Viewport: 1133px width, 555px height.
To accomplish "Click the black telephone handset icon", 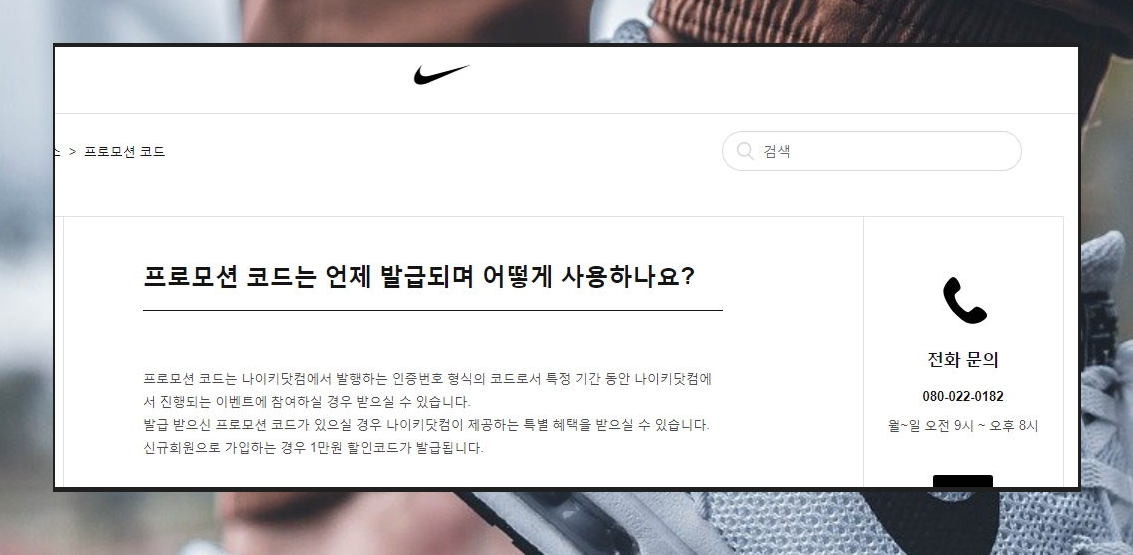I will 964,300.
